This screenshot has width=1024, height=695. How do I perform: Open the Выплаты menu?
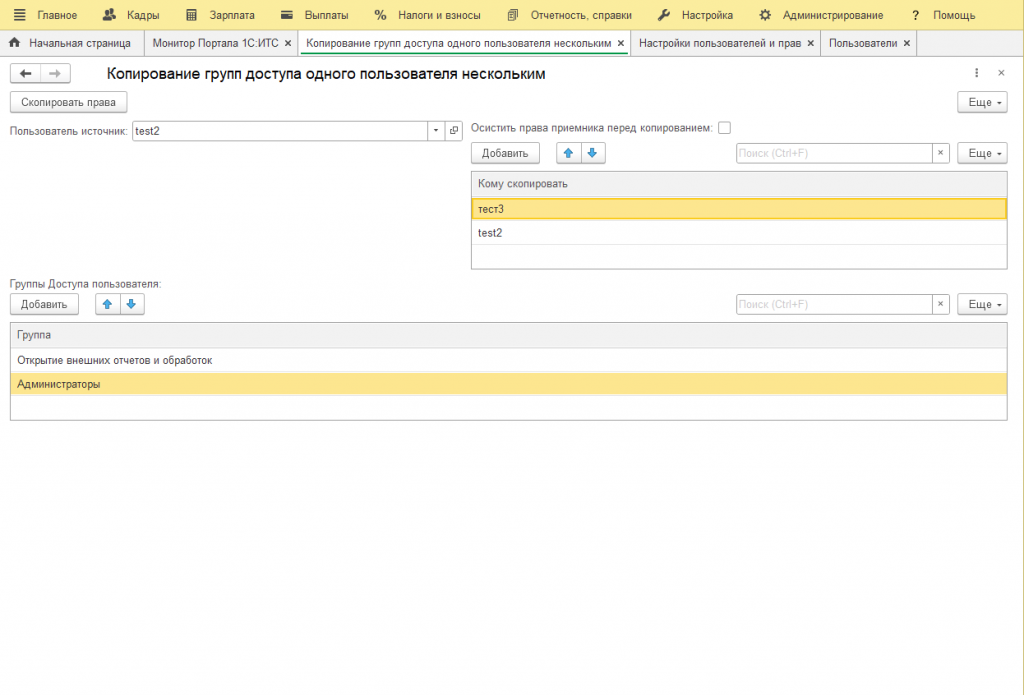[326, 15]
